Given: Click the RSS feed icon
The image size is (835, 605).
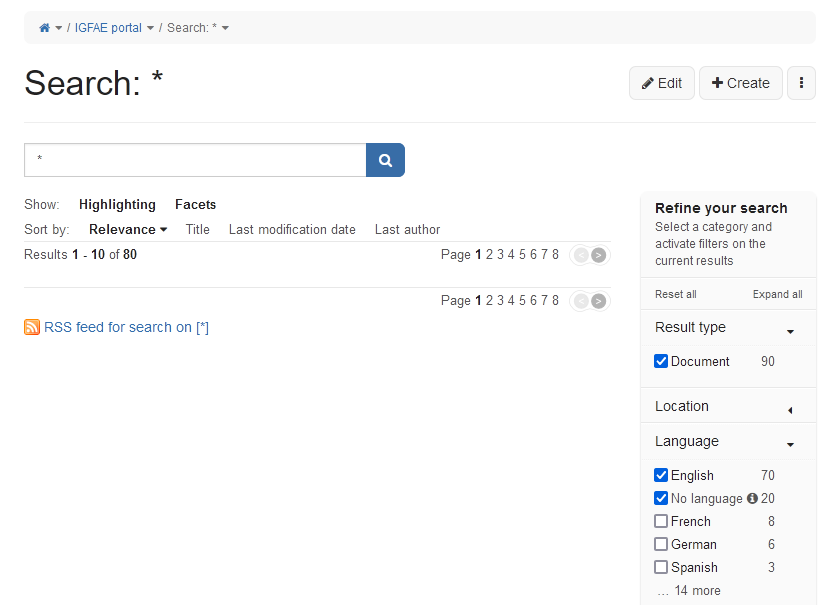Looking at the screenshot, I should click(32, 327).
